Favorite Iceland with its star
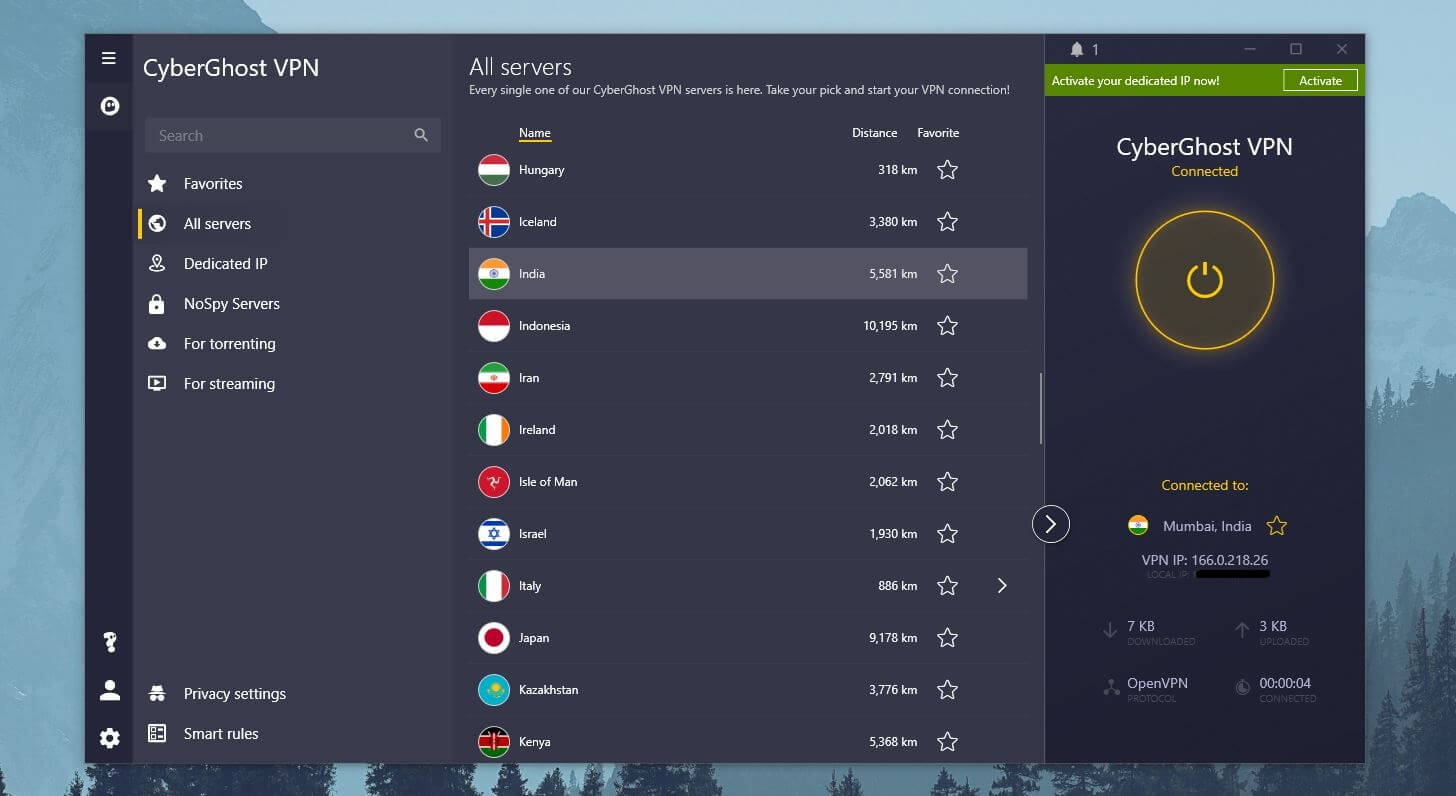The width and height of the screenshot is (1456, 796). coord(947,222)
